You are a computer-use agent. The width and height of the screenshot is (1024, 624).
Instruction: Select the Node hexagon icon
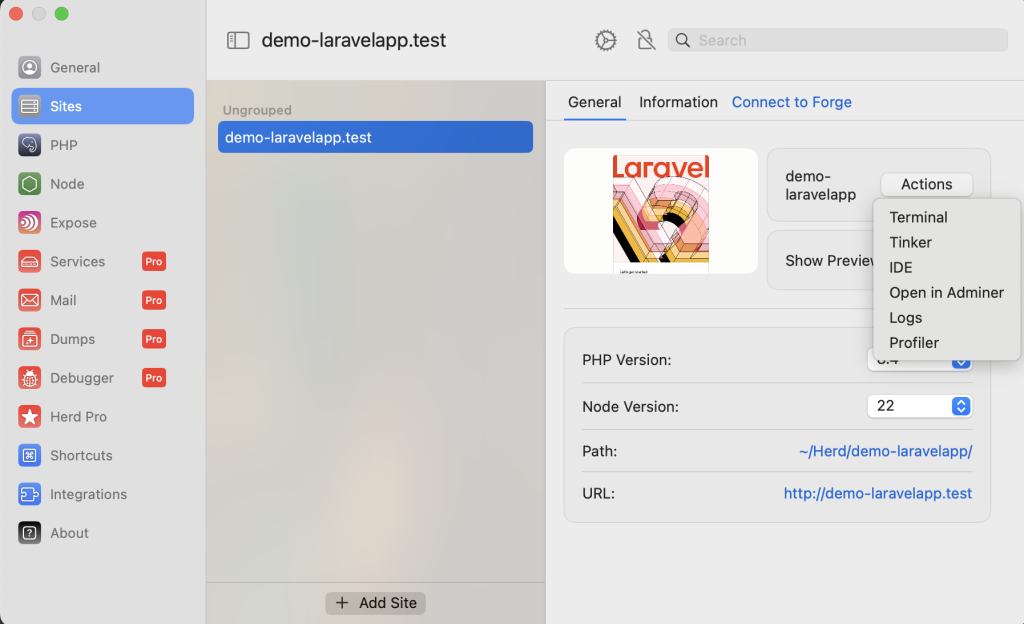[30, 184]
